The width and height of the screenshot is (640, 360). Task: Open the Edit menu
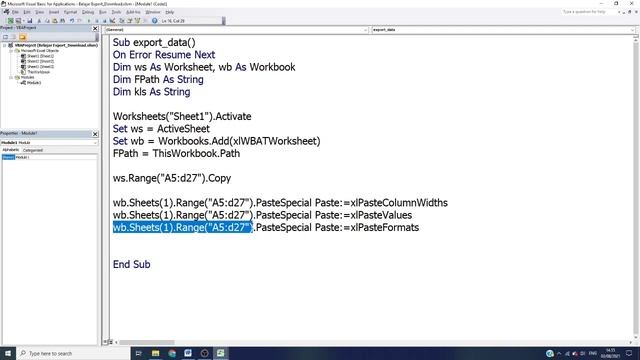pos(27,12)
